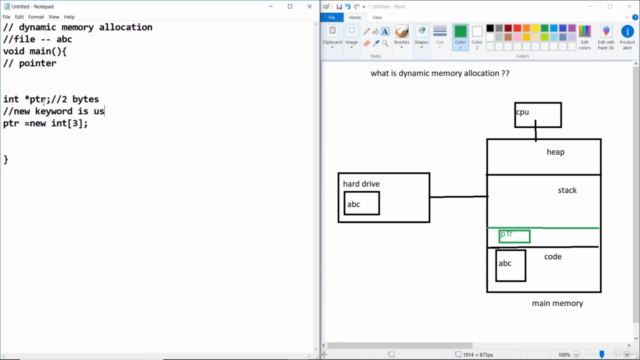This screenshot has width=640, height=360.
Task: Pick the purple color swatch
Action: click(x=572, y=28)
